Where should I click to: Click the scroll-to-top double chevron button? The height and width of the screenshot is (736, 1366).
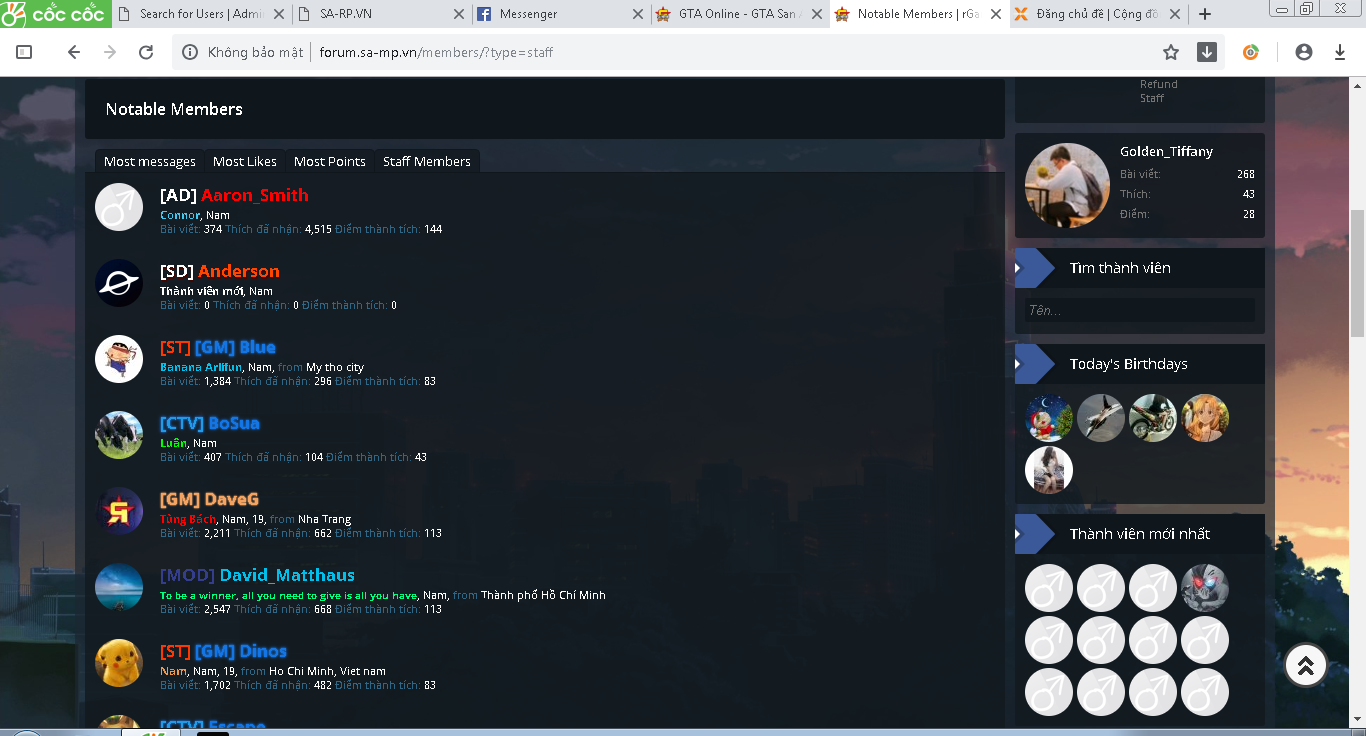click(1305, 666)
